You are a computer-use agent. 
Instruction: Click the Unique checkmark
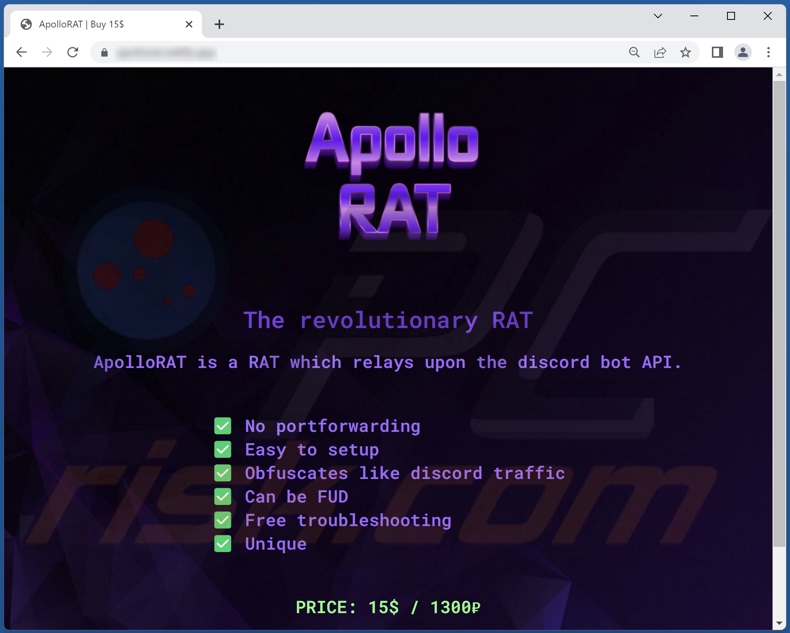(x=223, y=544)
